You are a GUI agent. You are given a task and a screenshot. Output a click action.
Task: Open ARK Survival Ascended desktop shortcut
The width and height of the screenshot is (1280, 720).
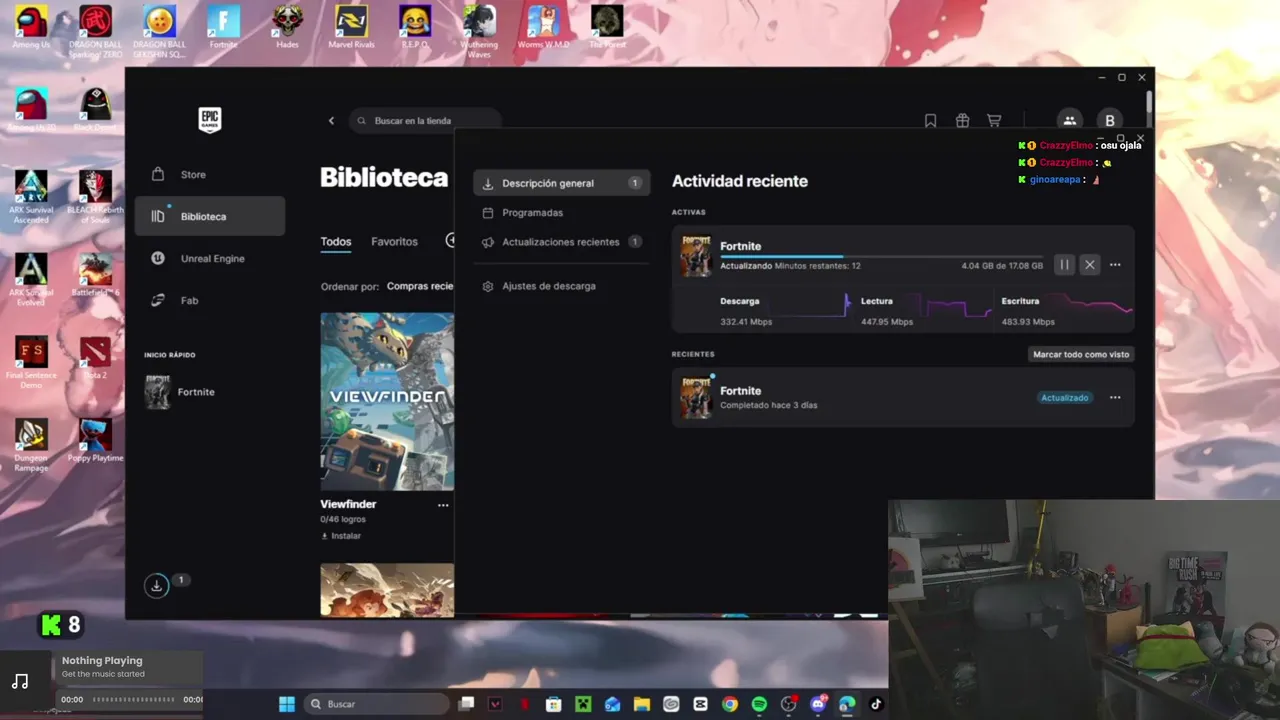(31, 196)
